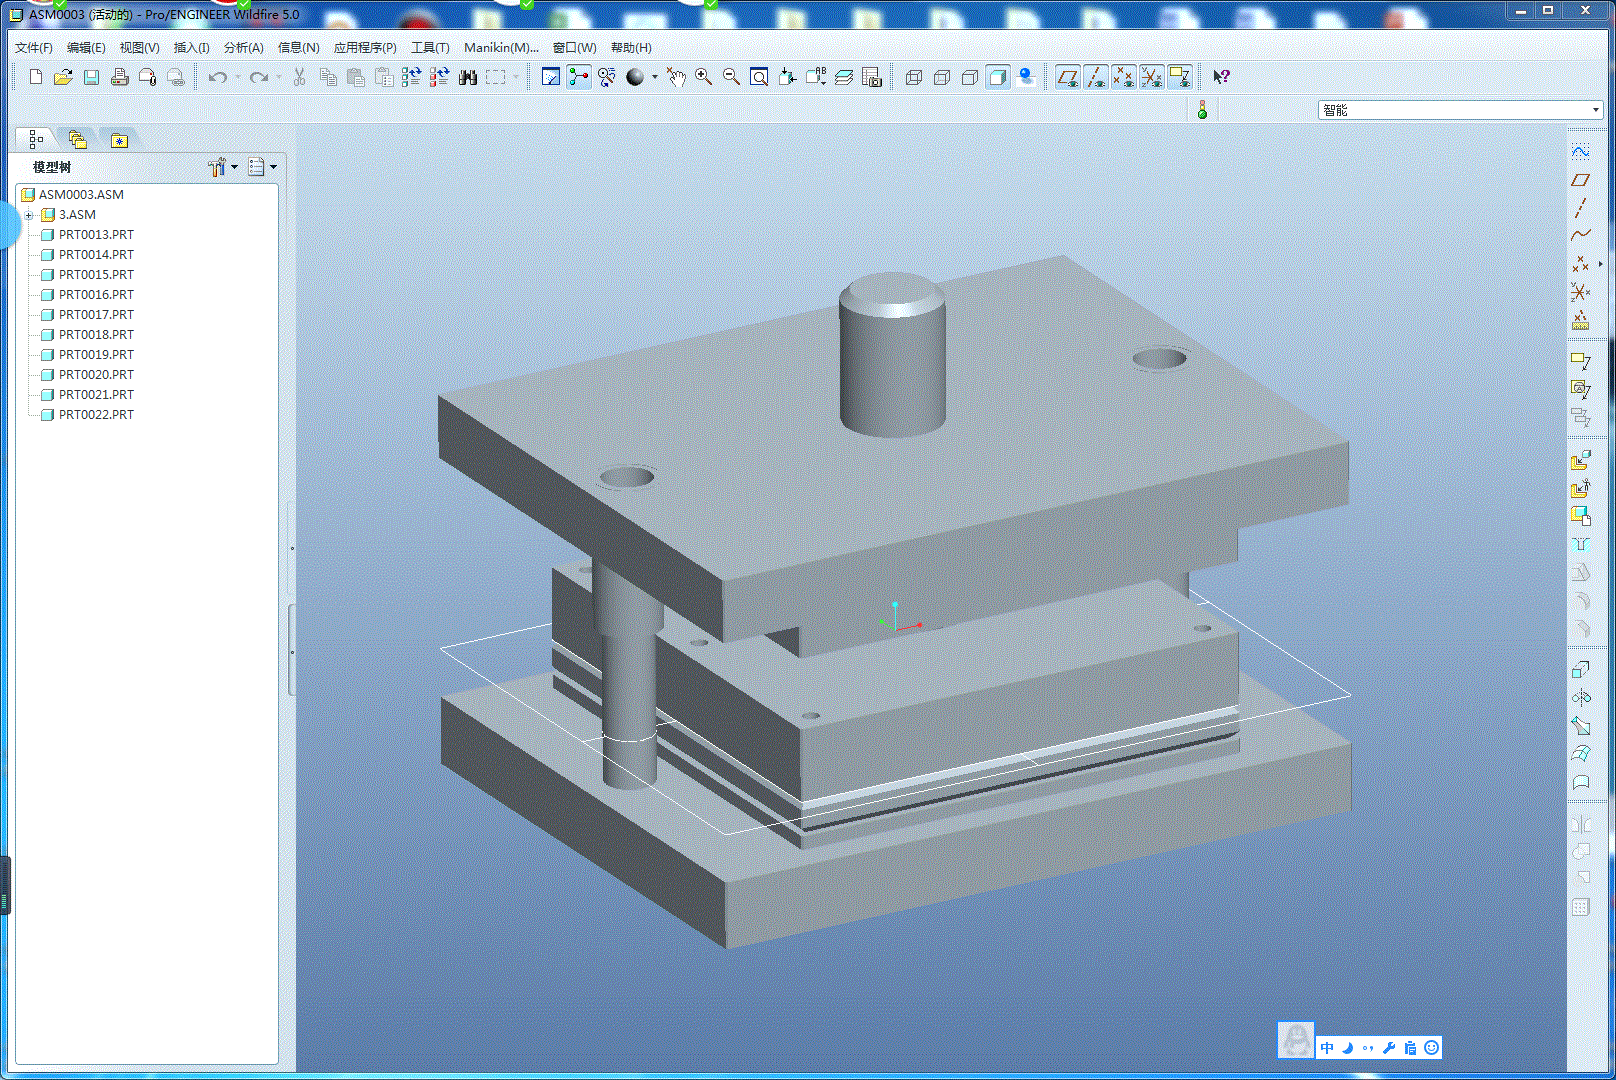Viewport: 1616px width, 1080px height.
Task: Open the smart selection filter dropdown
Action: pyautogui.click(x=1595, y=110)
